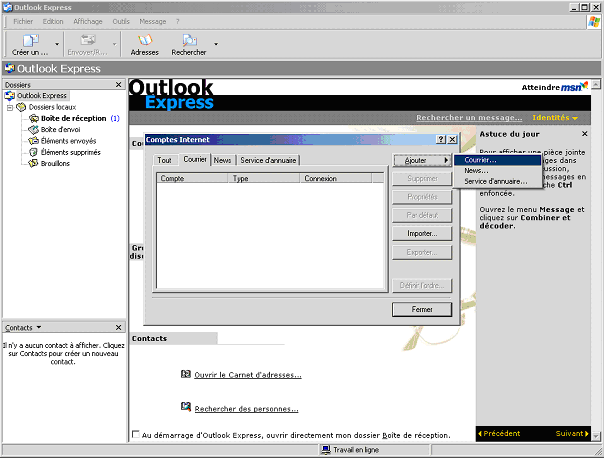Close the Comptes Internet dialog
This screenshot has width=604, height=459.
[x=453, y=139]
